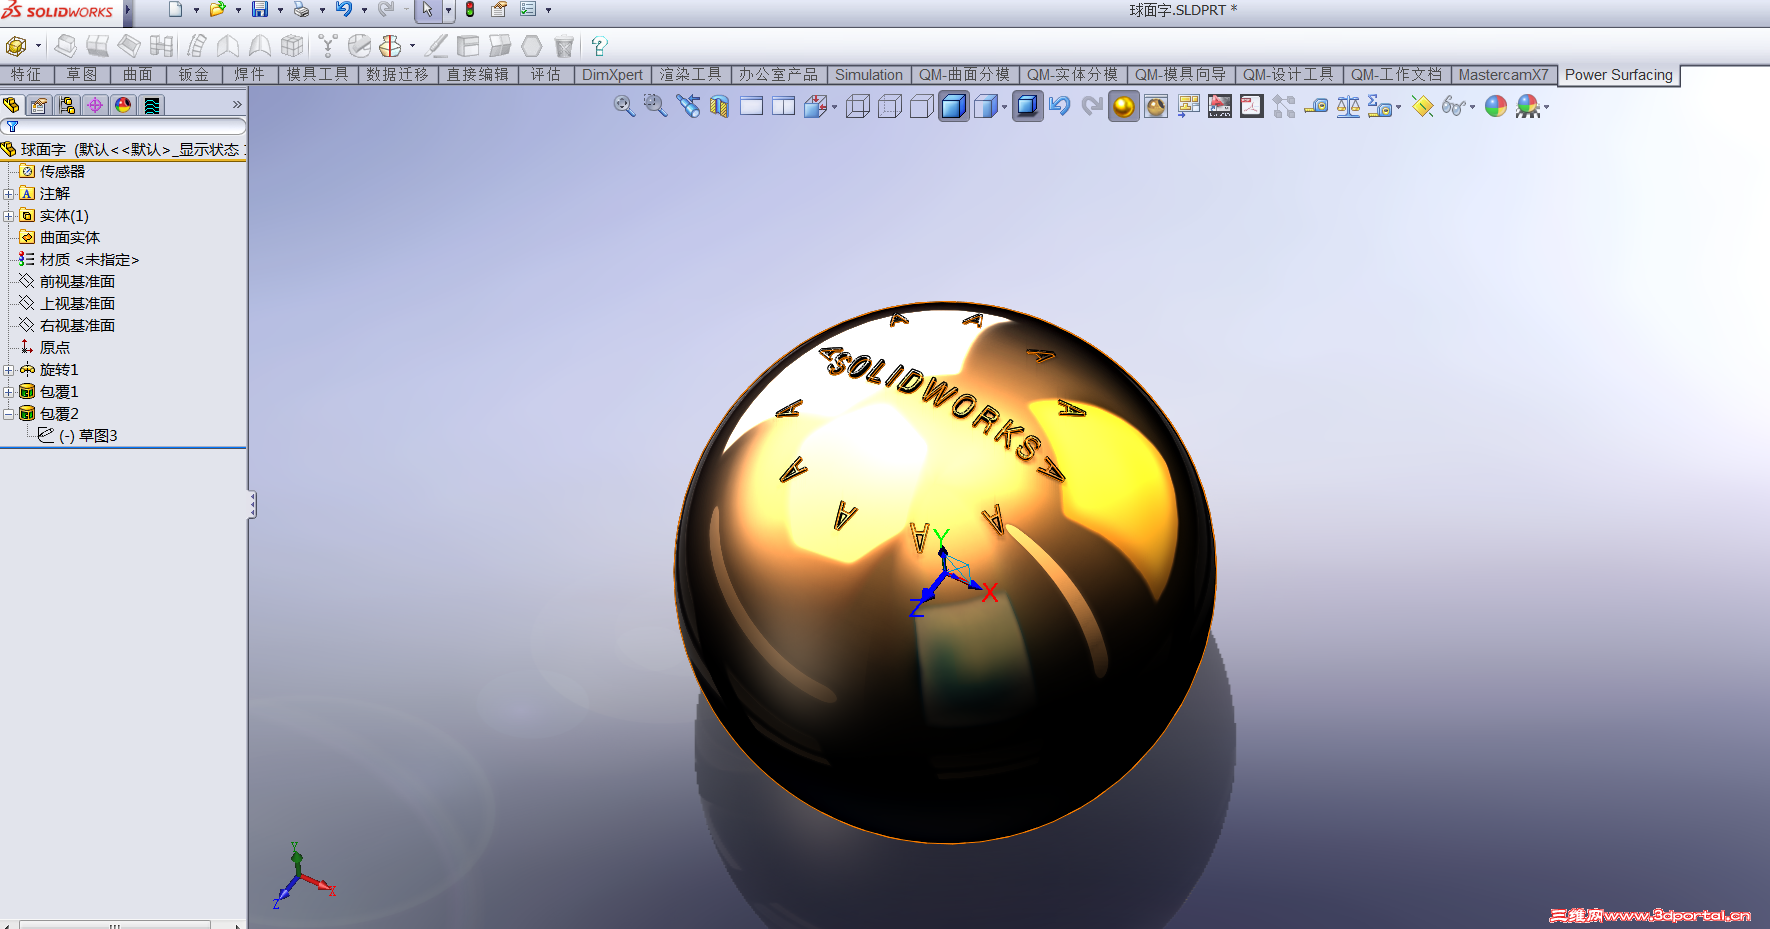Click the New document icon
Screen dimensions: 1770x929
[176, 10]
